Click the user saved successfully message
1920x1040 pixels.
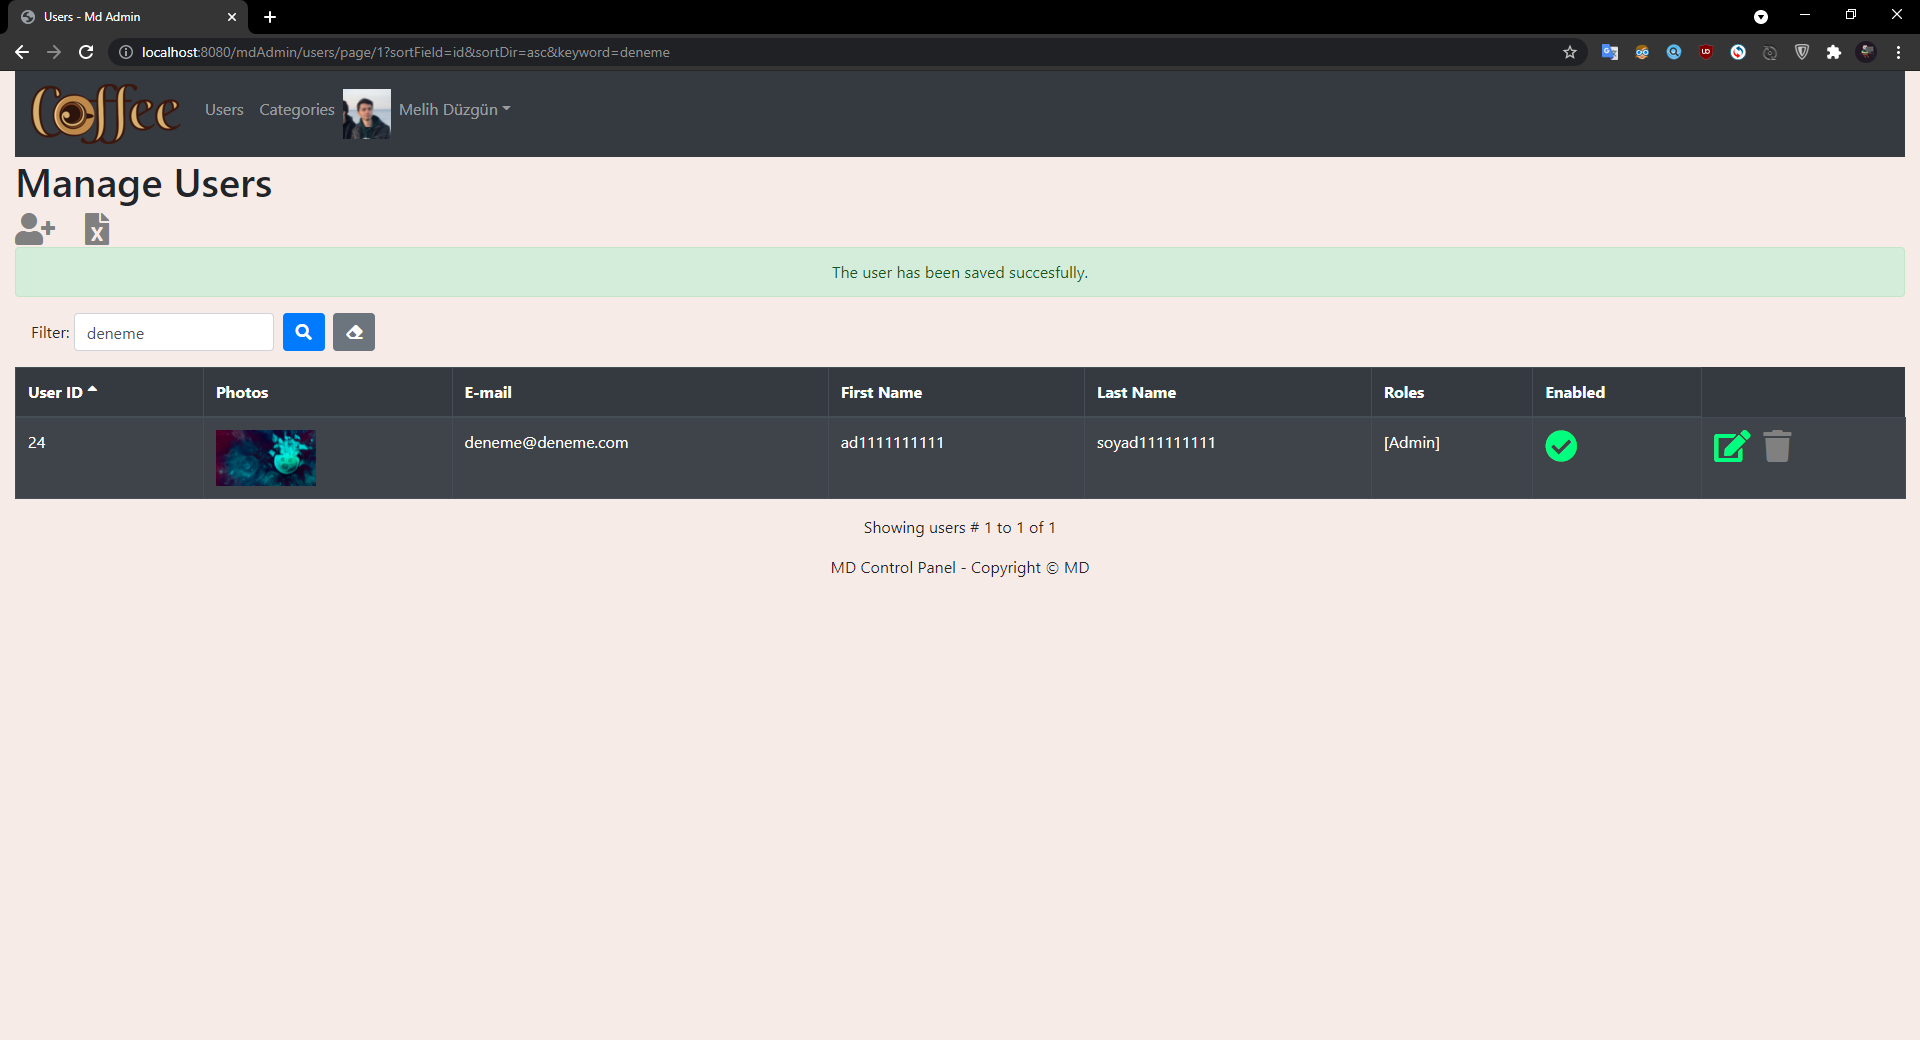click(x=960, y=272)
